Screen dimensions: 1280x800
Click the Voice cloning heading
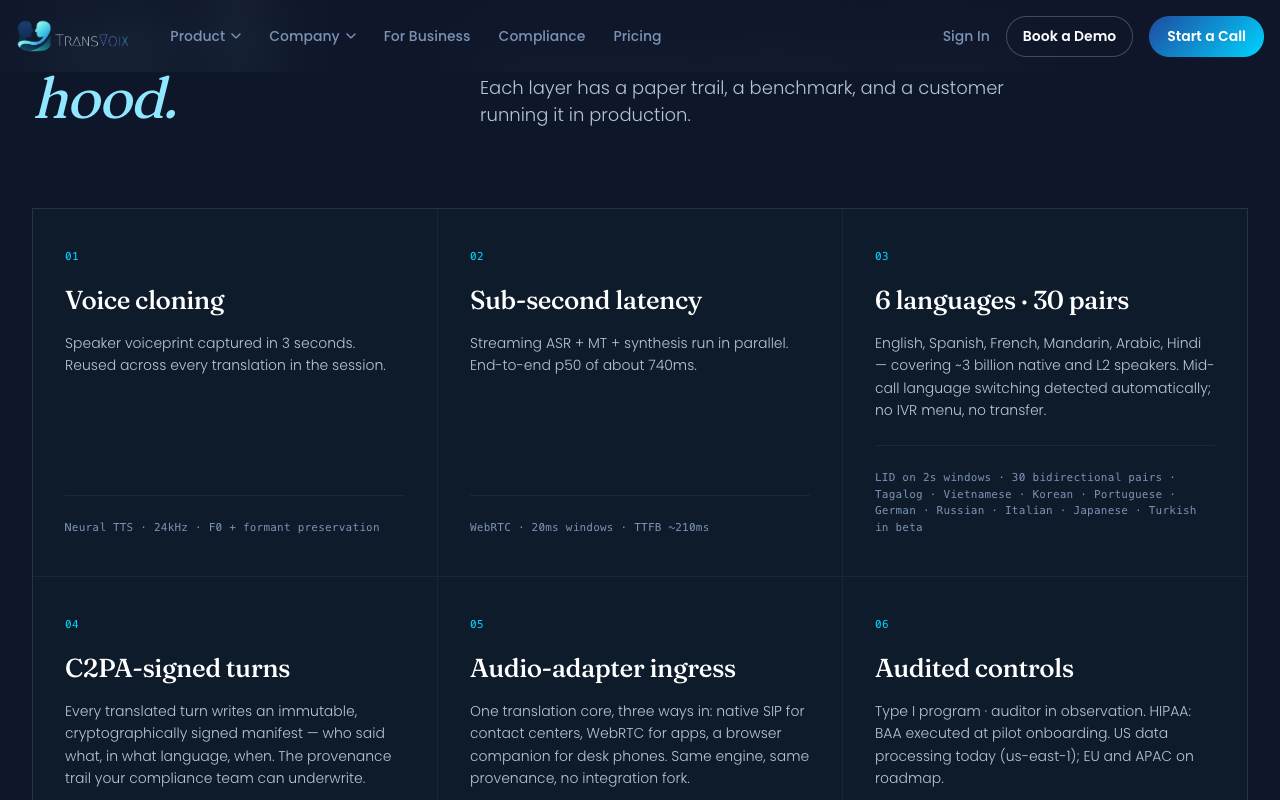145,300
